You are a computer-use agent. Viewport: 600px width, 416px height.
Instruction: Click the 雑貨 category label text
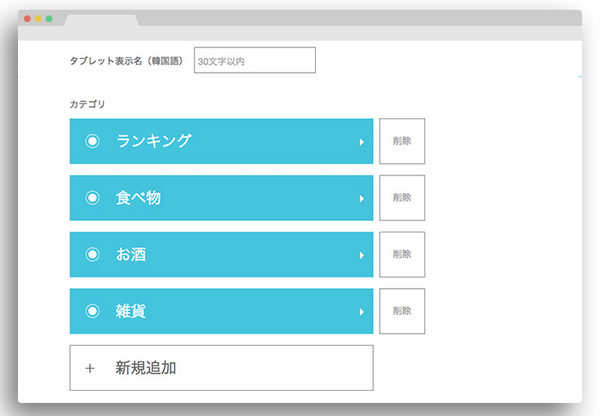(131, 311)
